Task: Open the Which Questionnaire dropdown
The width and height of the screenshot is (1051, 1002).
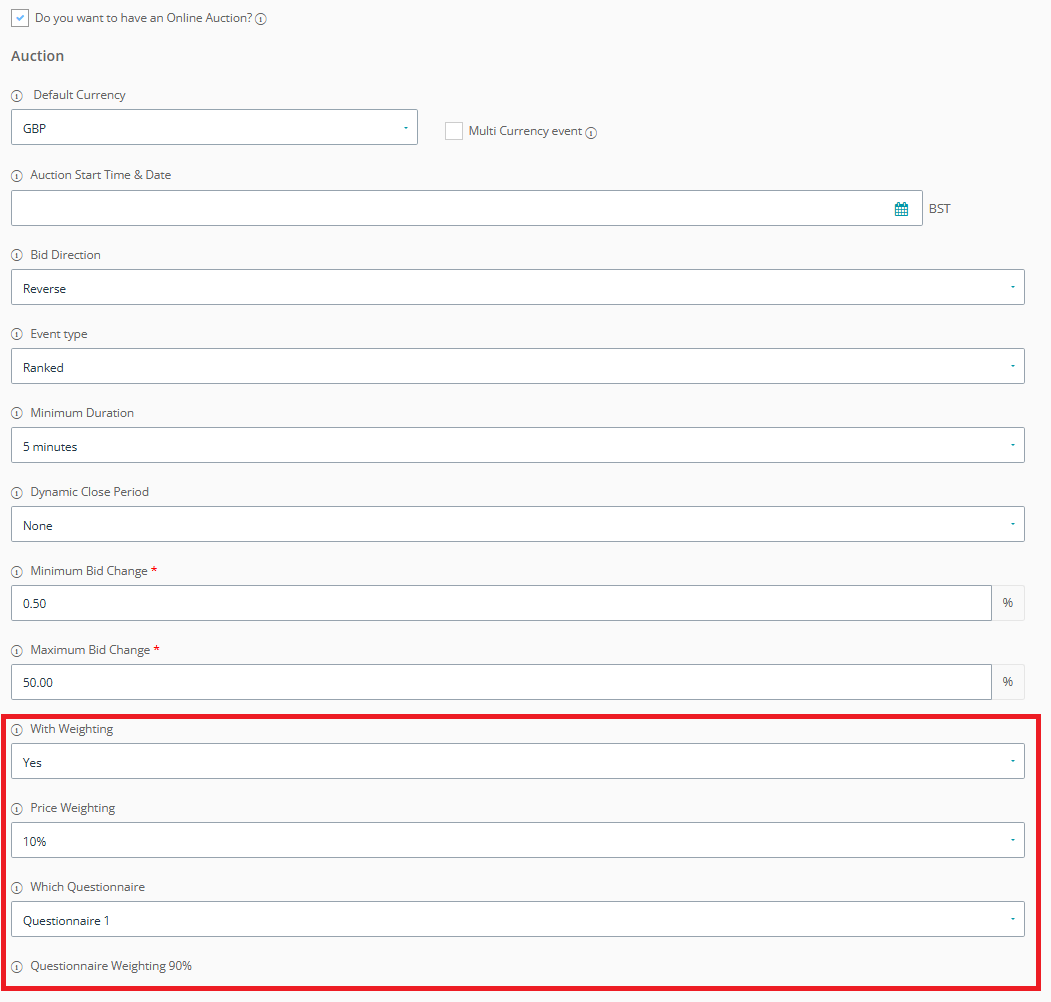Action: (x=517, y=920)
